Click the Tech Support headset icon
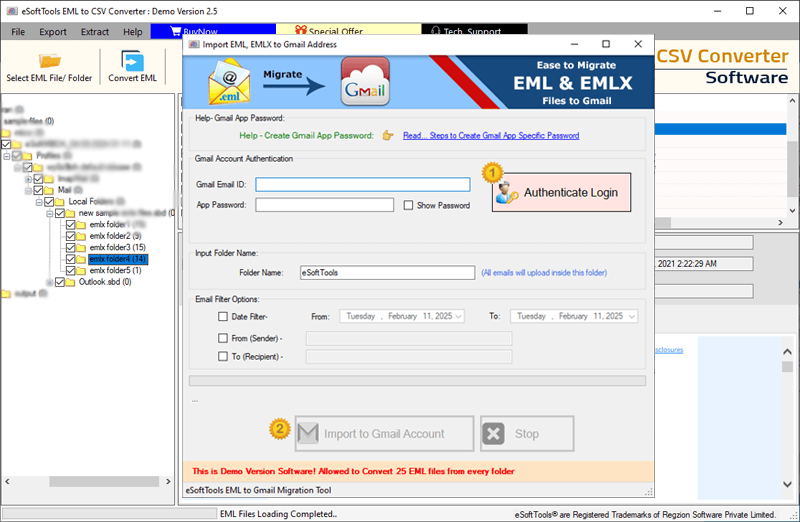This screenshot has width=800, height=522. [x=435, y=31]
